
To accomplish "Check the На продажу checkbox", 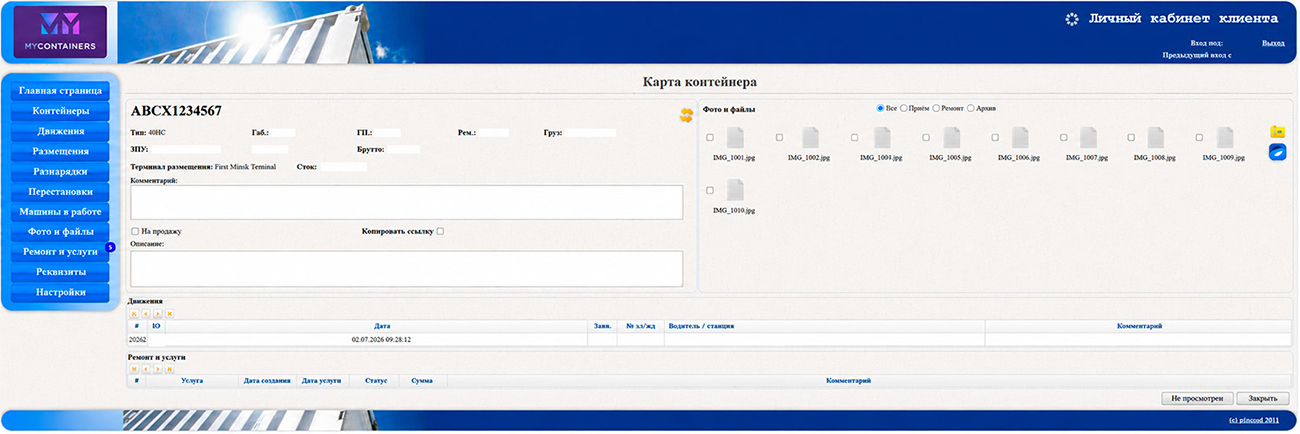I will (135, 231).
